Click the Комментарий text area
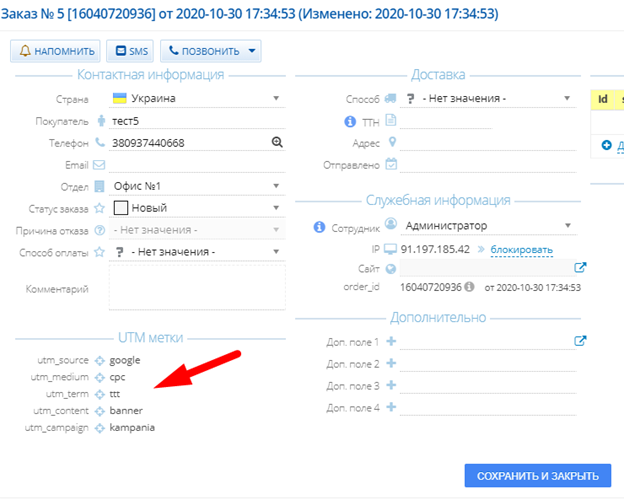 pyautogui.click(x=197, y=287)
